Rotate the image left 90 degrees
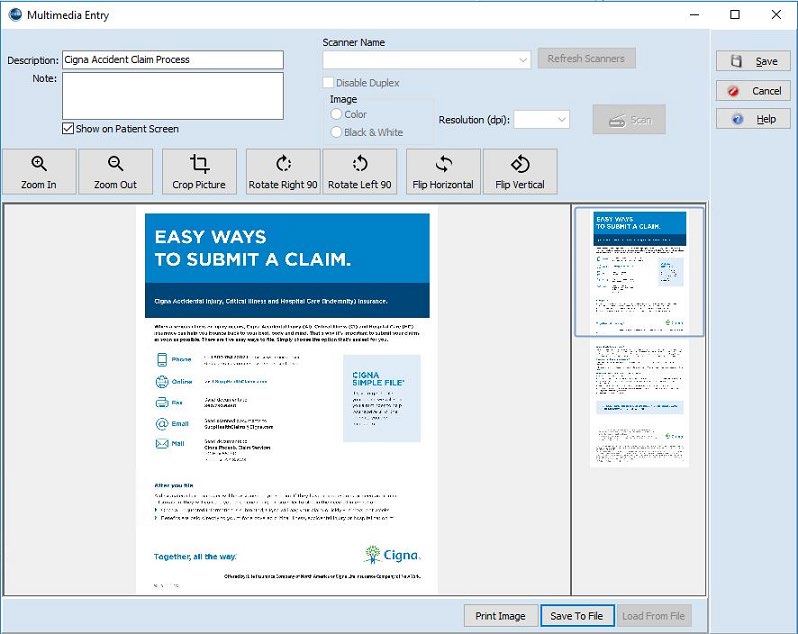 [360, 171]
